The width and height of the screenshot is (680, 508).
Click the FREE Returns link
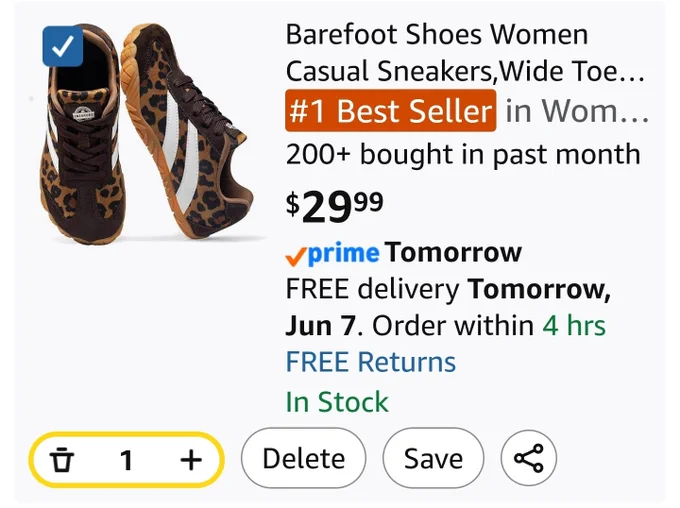[371, 362]
